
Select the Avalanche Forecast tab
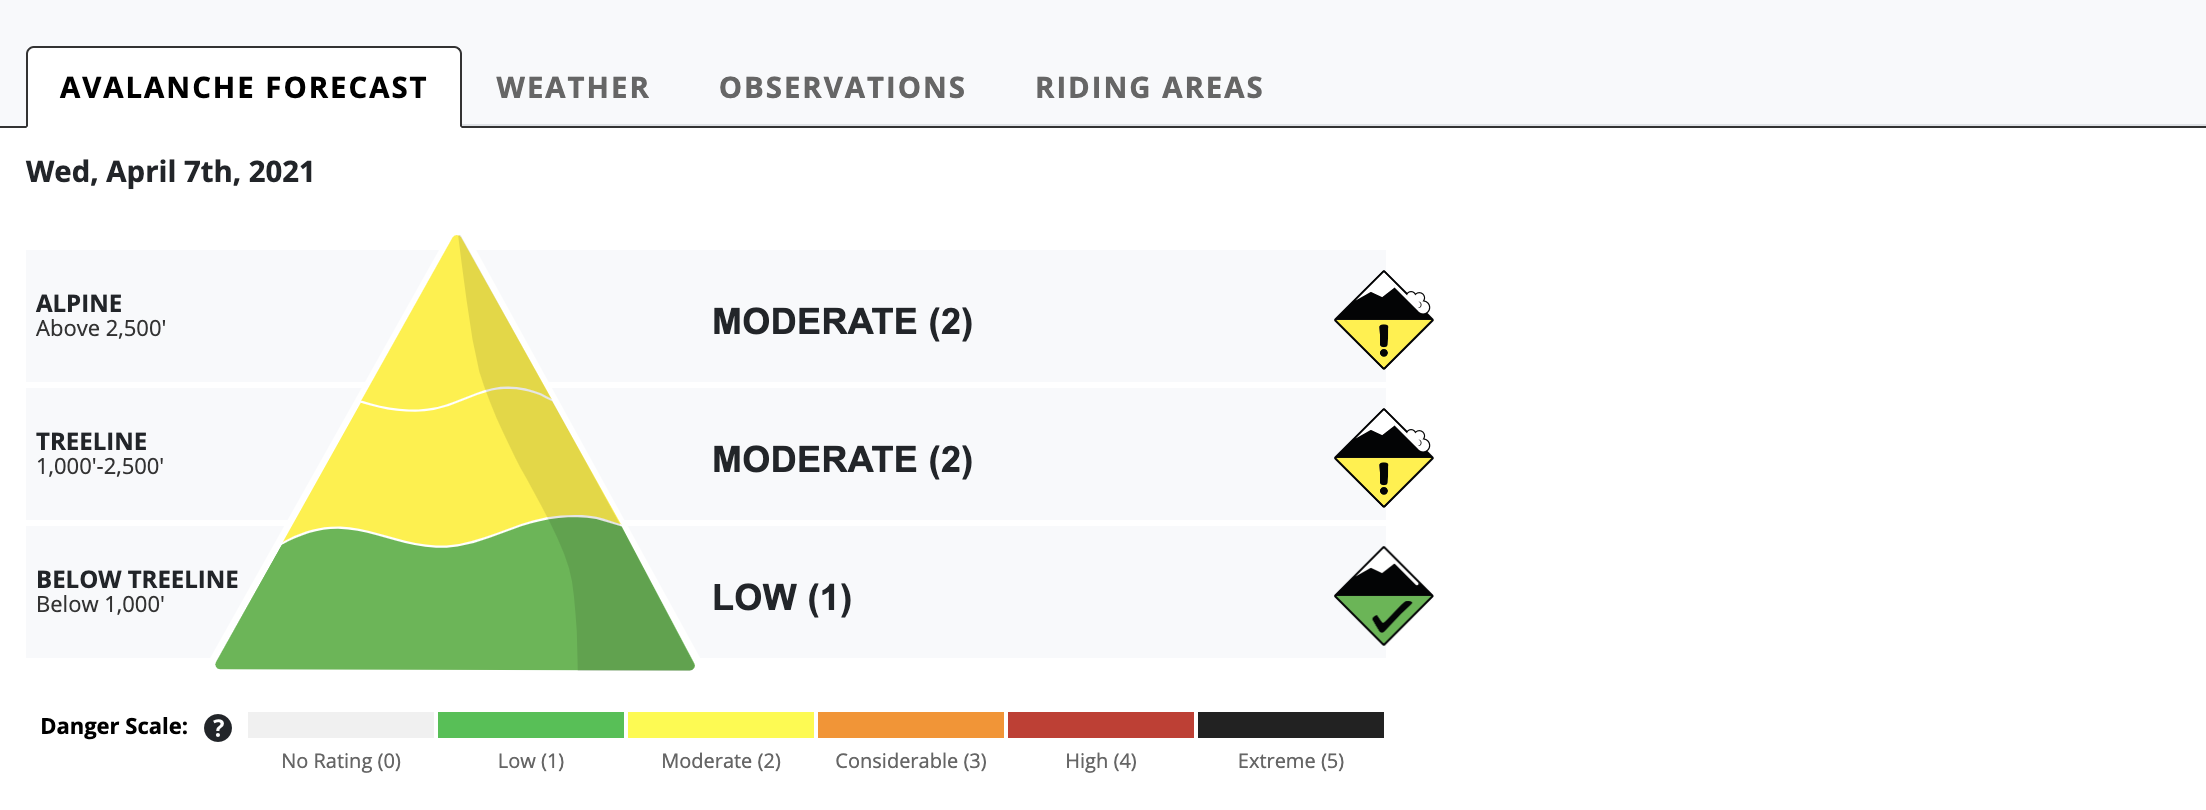[244, 88]
